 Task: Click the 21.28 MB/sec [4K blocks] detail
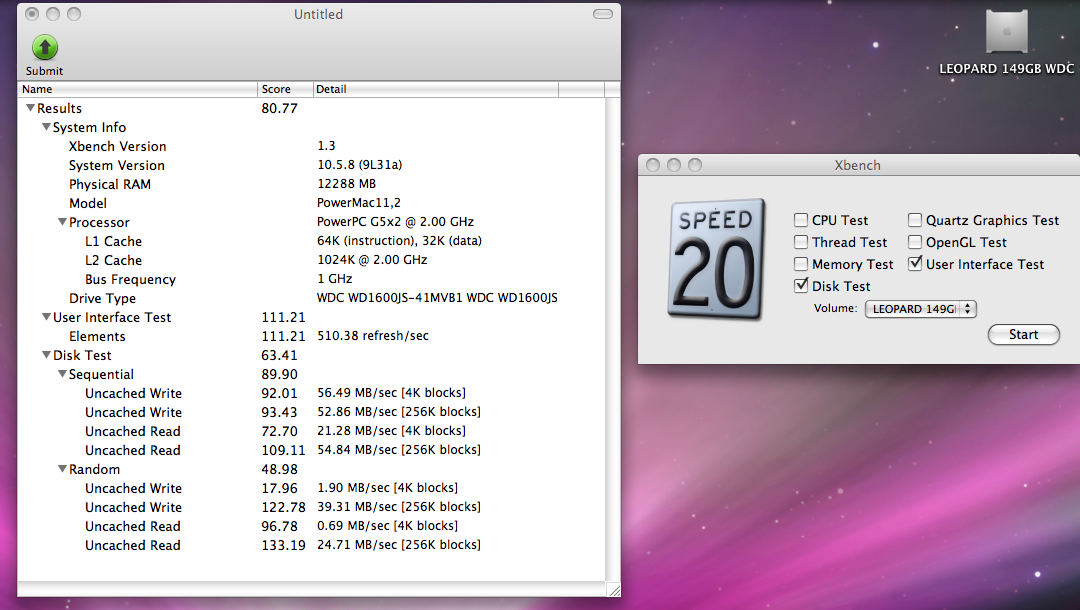pyautogui.click(x=391, y=431)
